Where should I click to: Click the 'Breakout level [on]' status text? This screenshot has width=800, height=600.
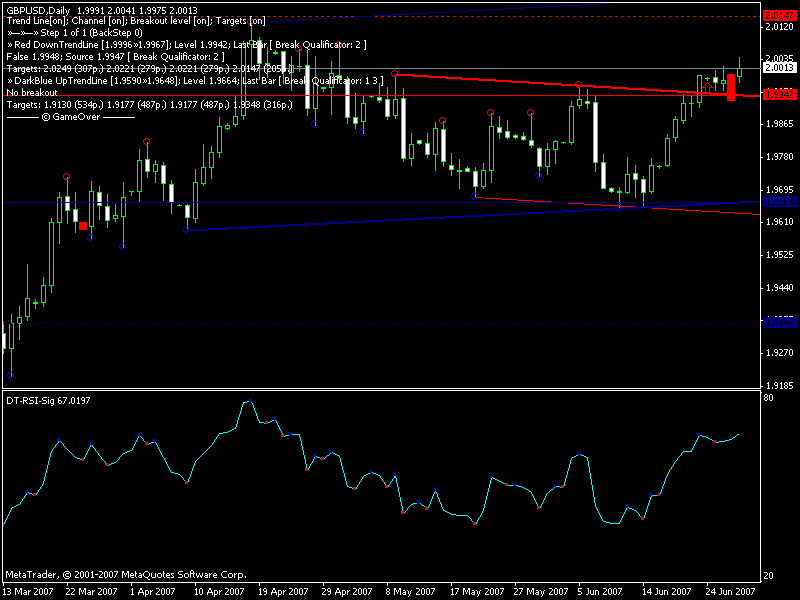pyautogui.click(x=174, y=21)
